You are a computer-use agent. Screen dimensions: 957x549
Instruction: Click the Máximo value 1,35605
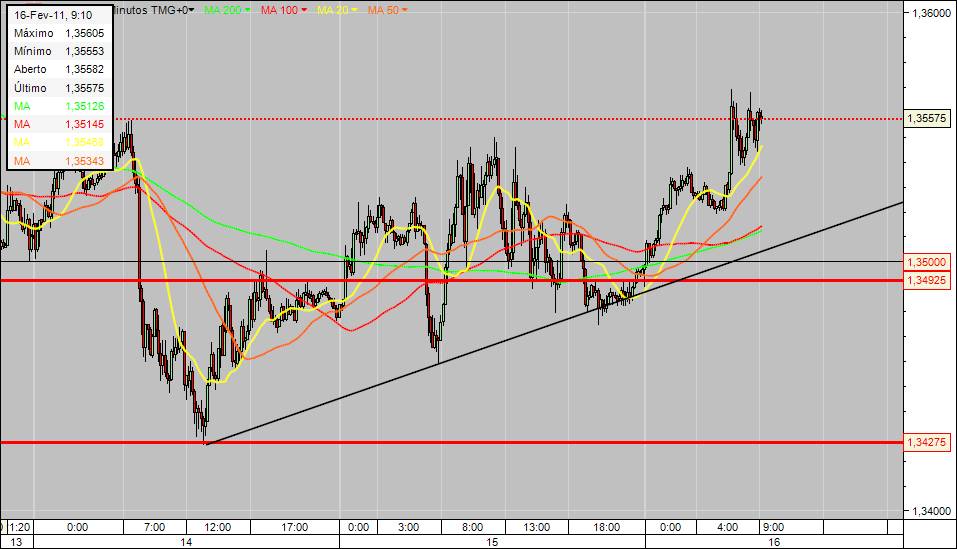click(84, 33)
